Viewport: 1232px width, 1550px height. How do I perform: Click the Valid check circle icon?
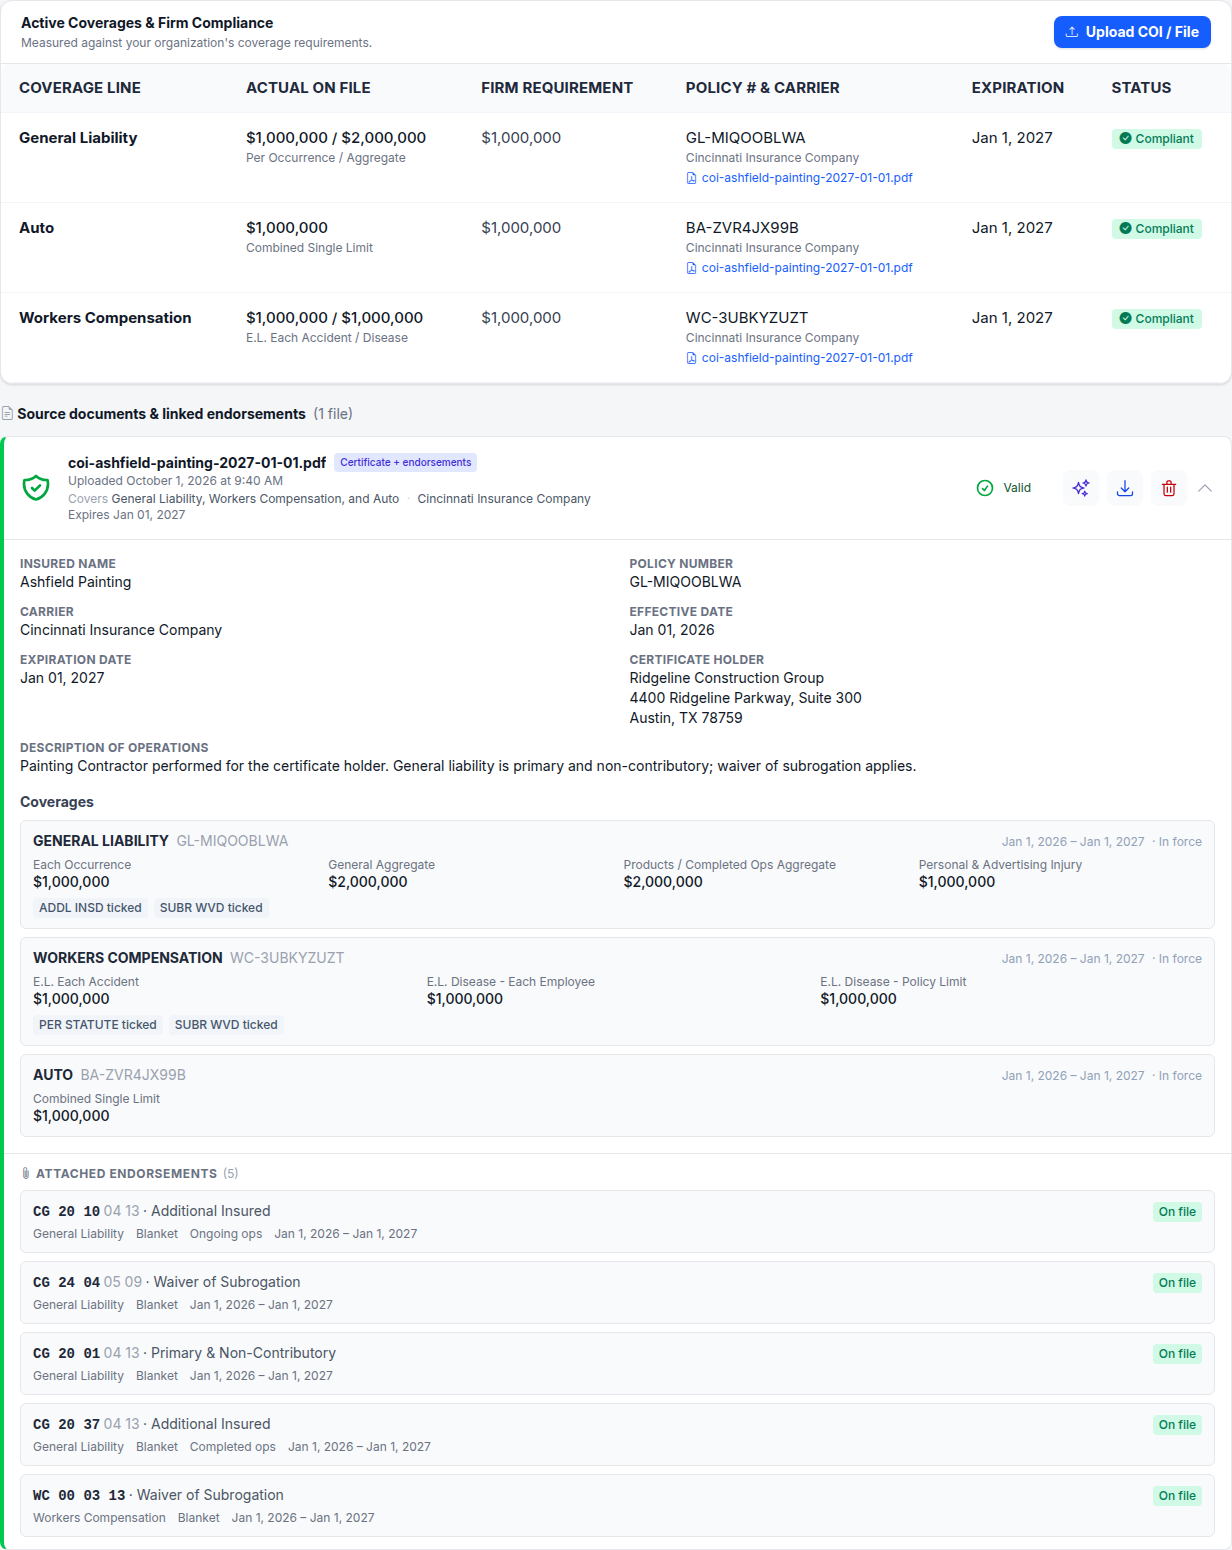(x=985, y=488)
